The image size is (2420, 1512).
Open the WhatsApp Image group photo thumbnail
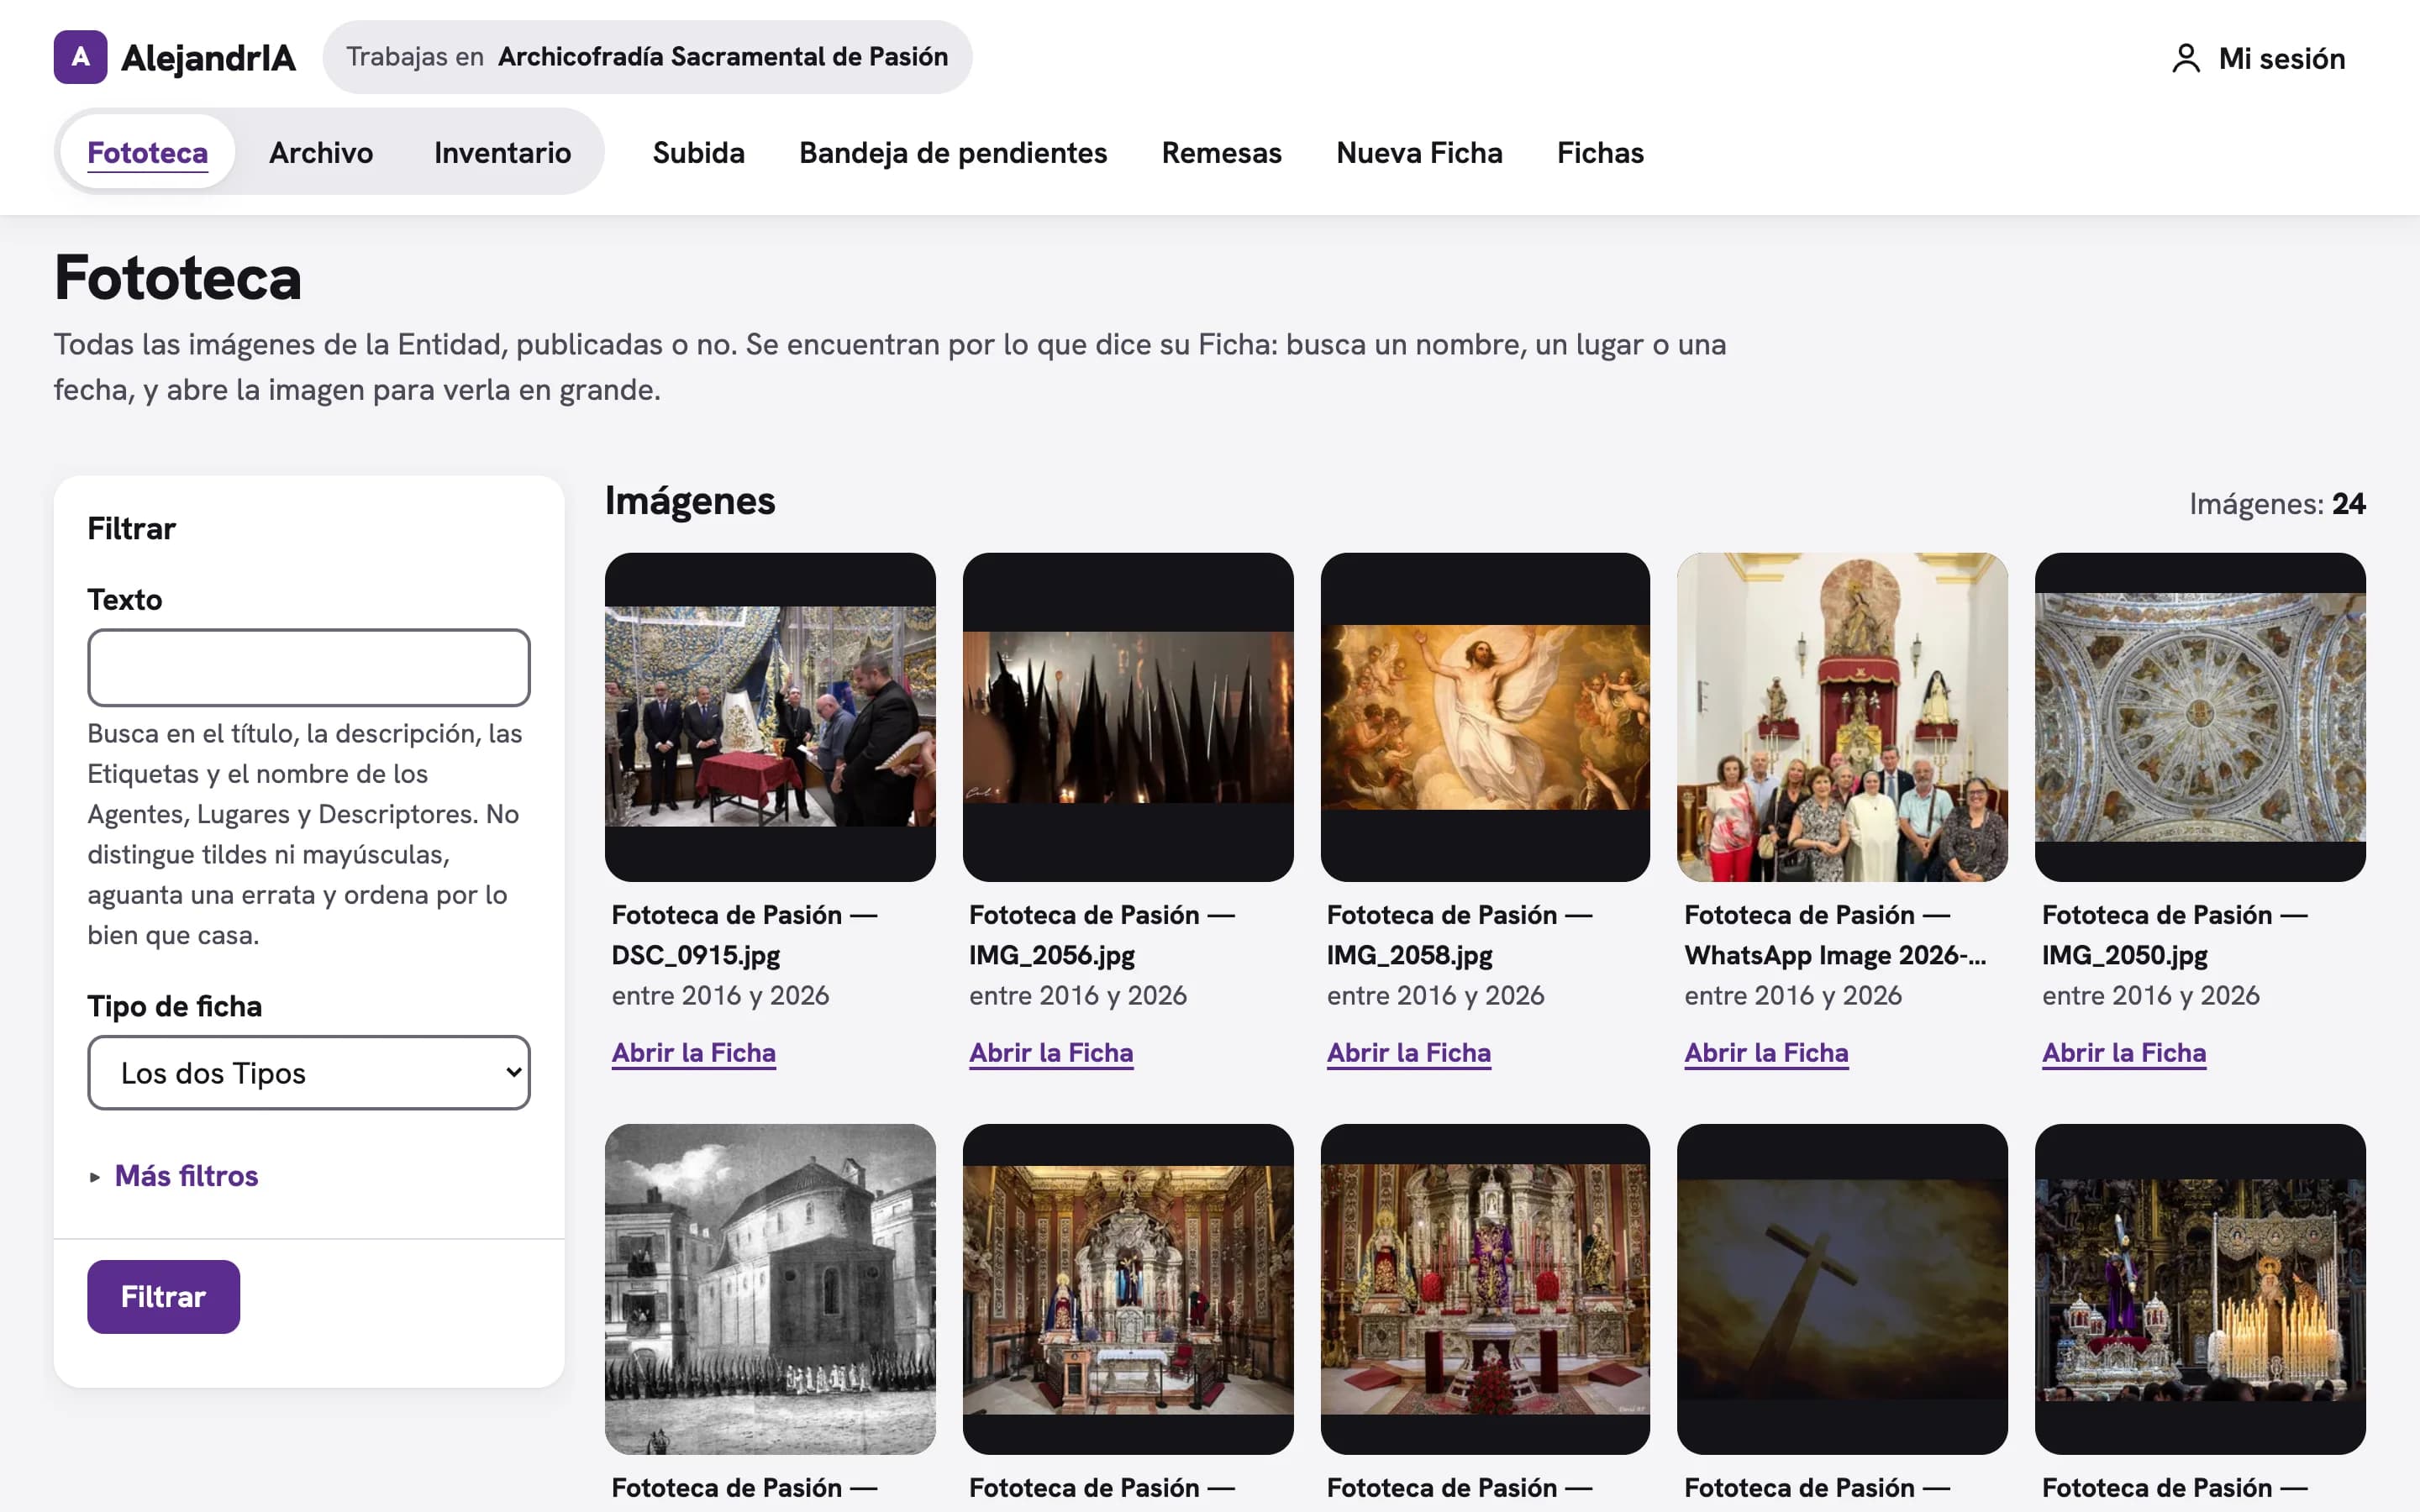click(1842, 717)
